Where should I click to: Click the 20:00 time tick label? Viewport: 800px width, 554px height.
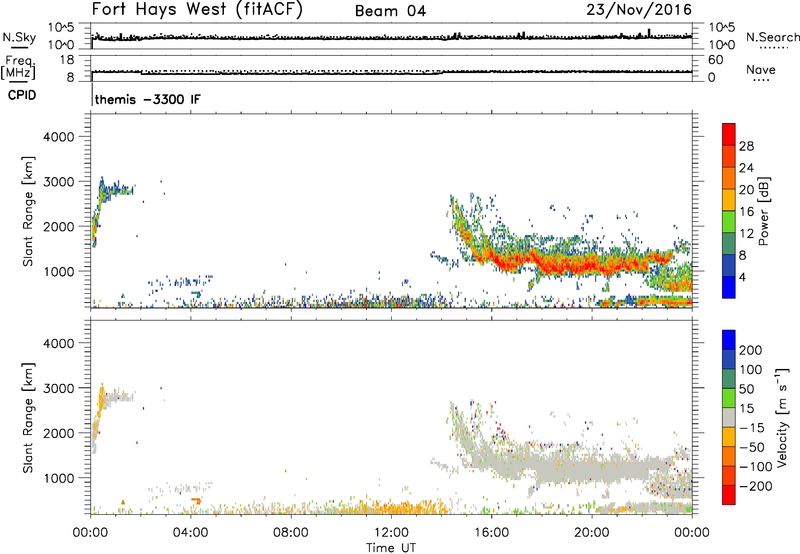click(592, 533)
